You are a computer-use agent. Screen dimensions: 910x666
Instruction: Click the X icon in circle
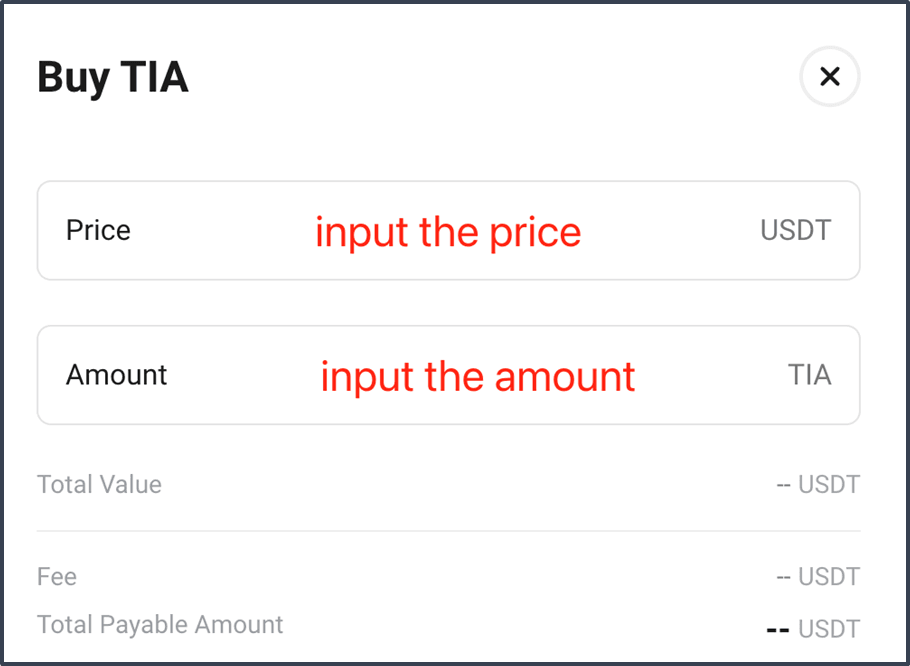pos(829,77)
